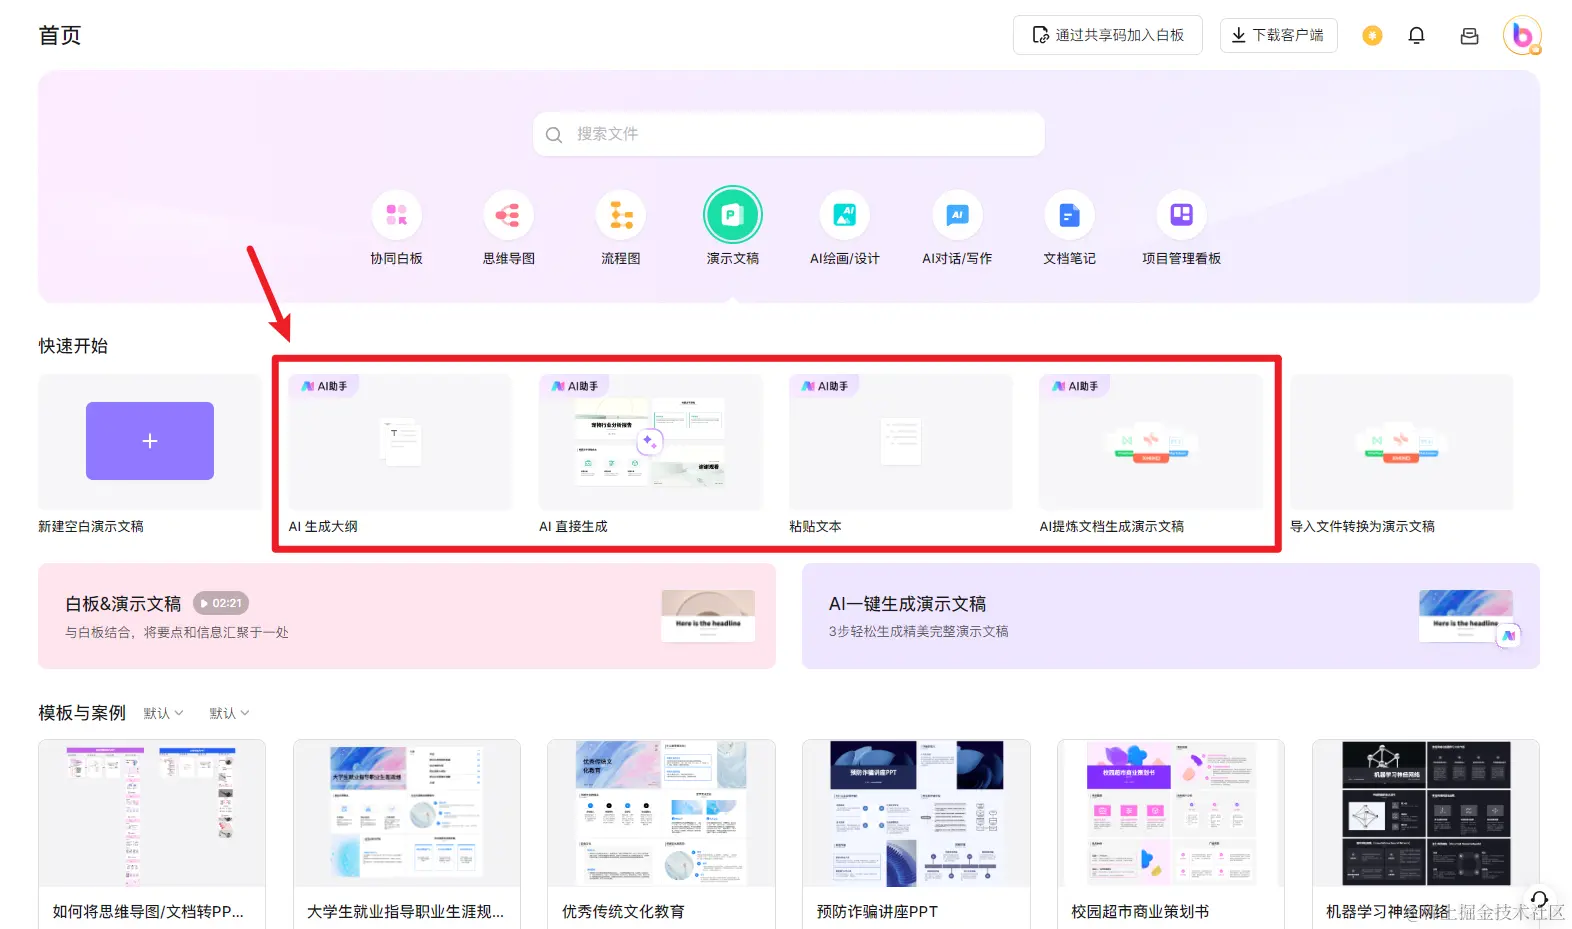
Task: Click the slide preview image in purple banner
Action: click(1466, 615)
